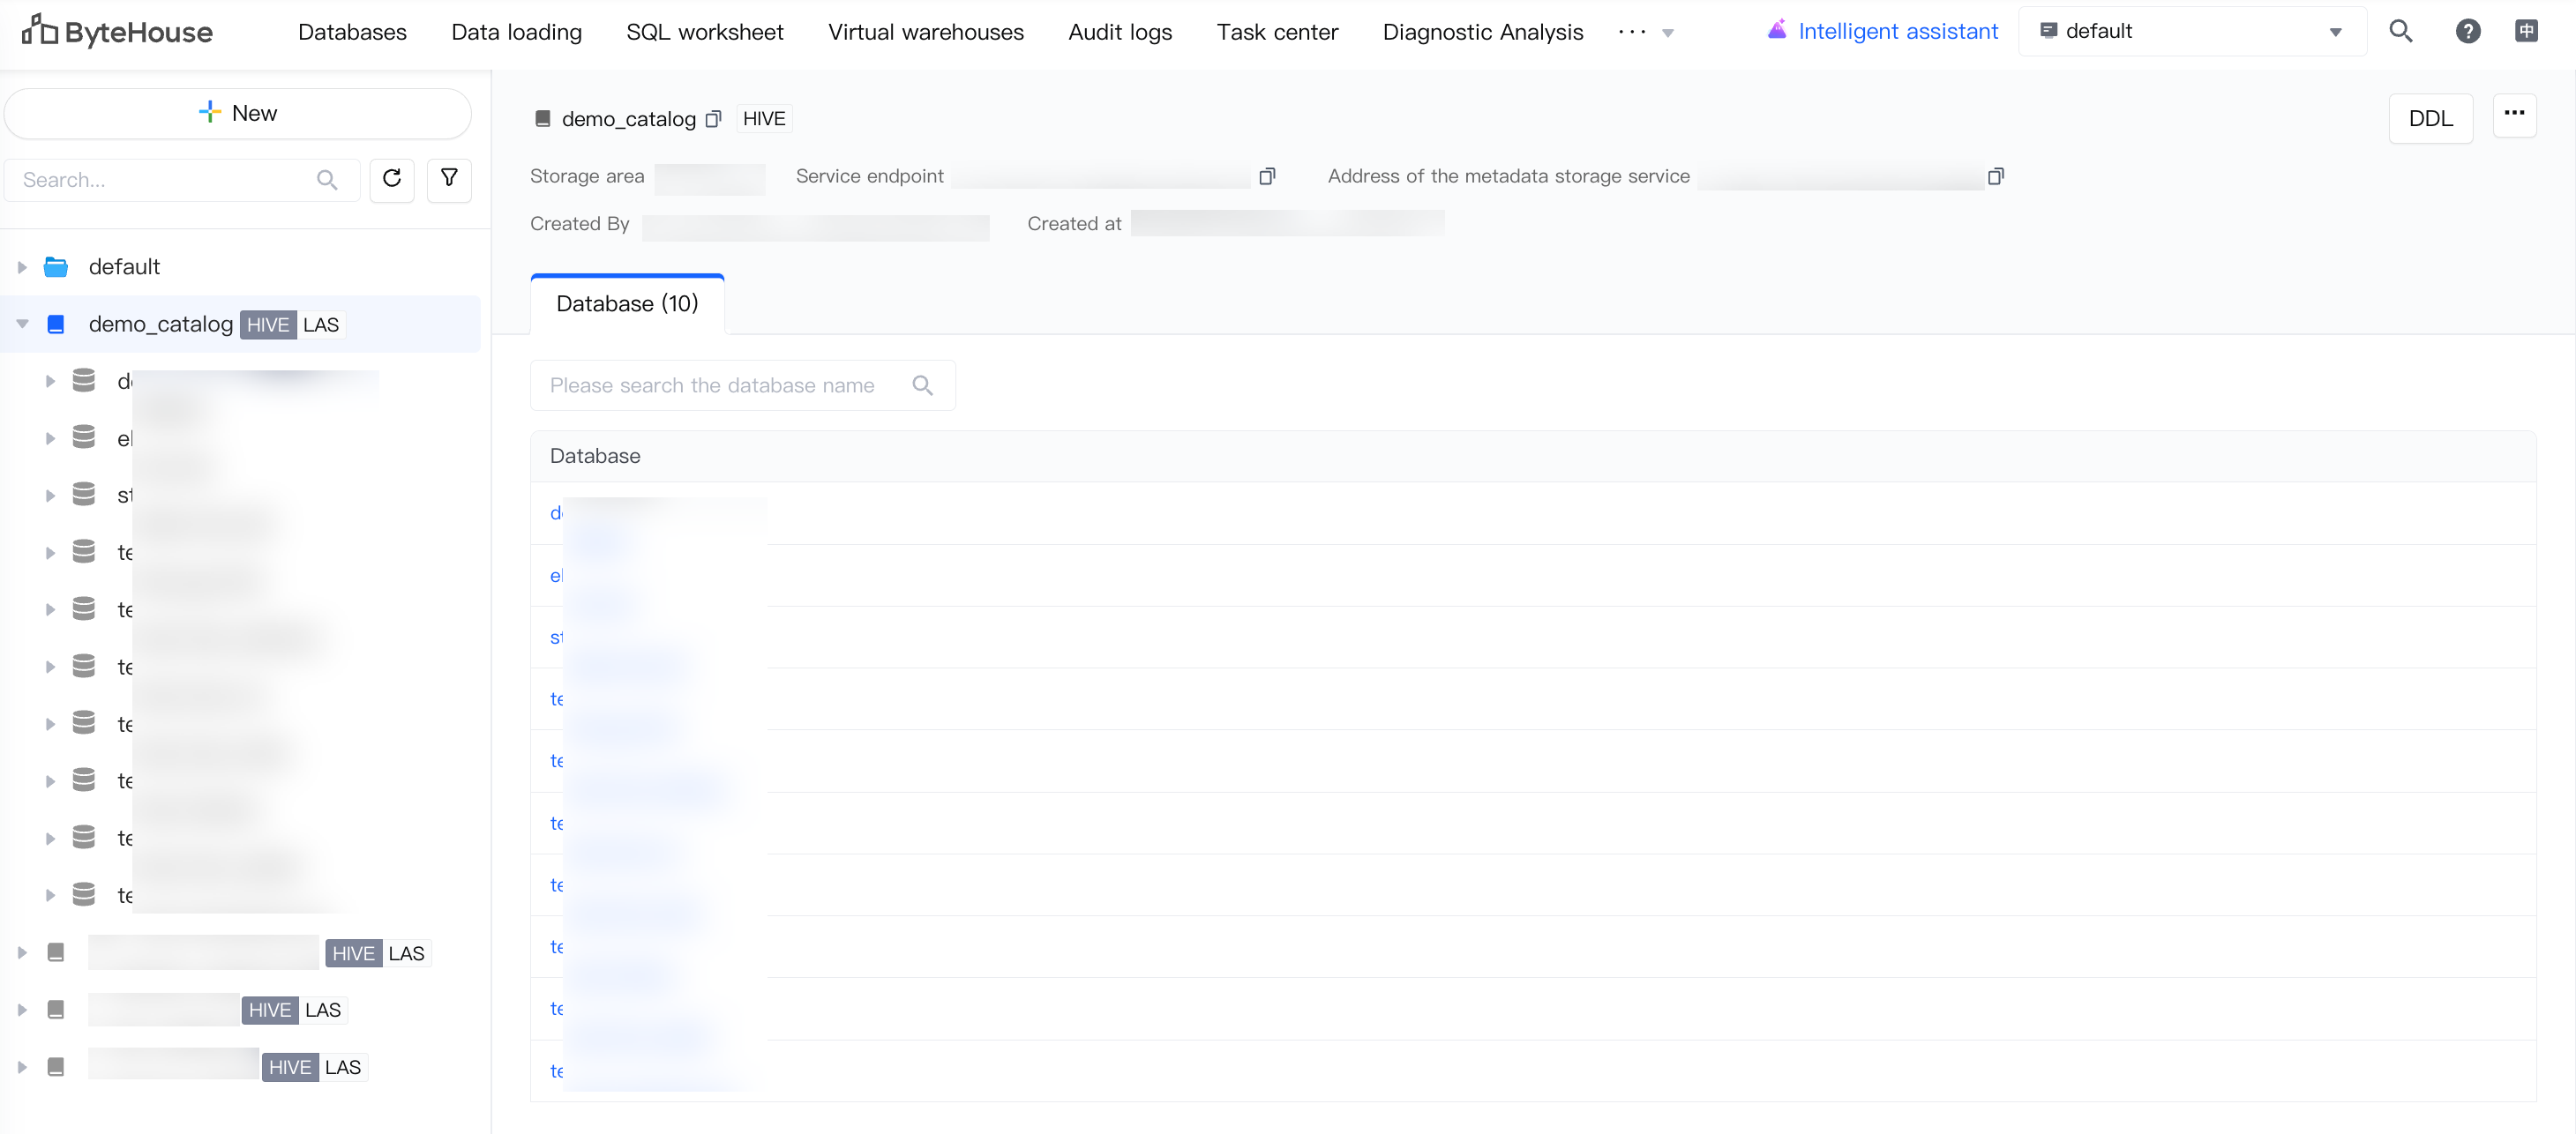Viewport: 2576px width, 1134px height.
Task: Open the help question mark icon
Action: [x=2467, y=31]
